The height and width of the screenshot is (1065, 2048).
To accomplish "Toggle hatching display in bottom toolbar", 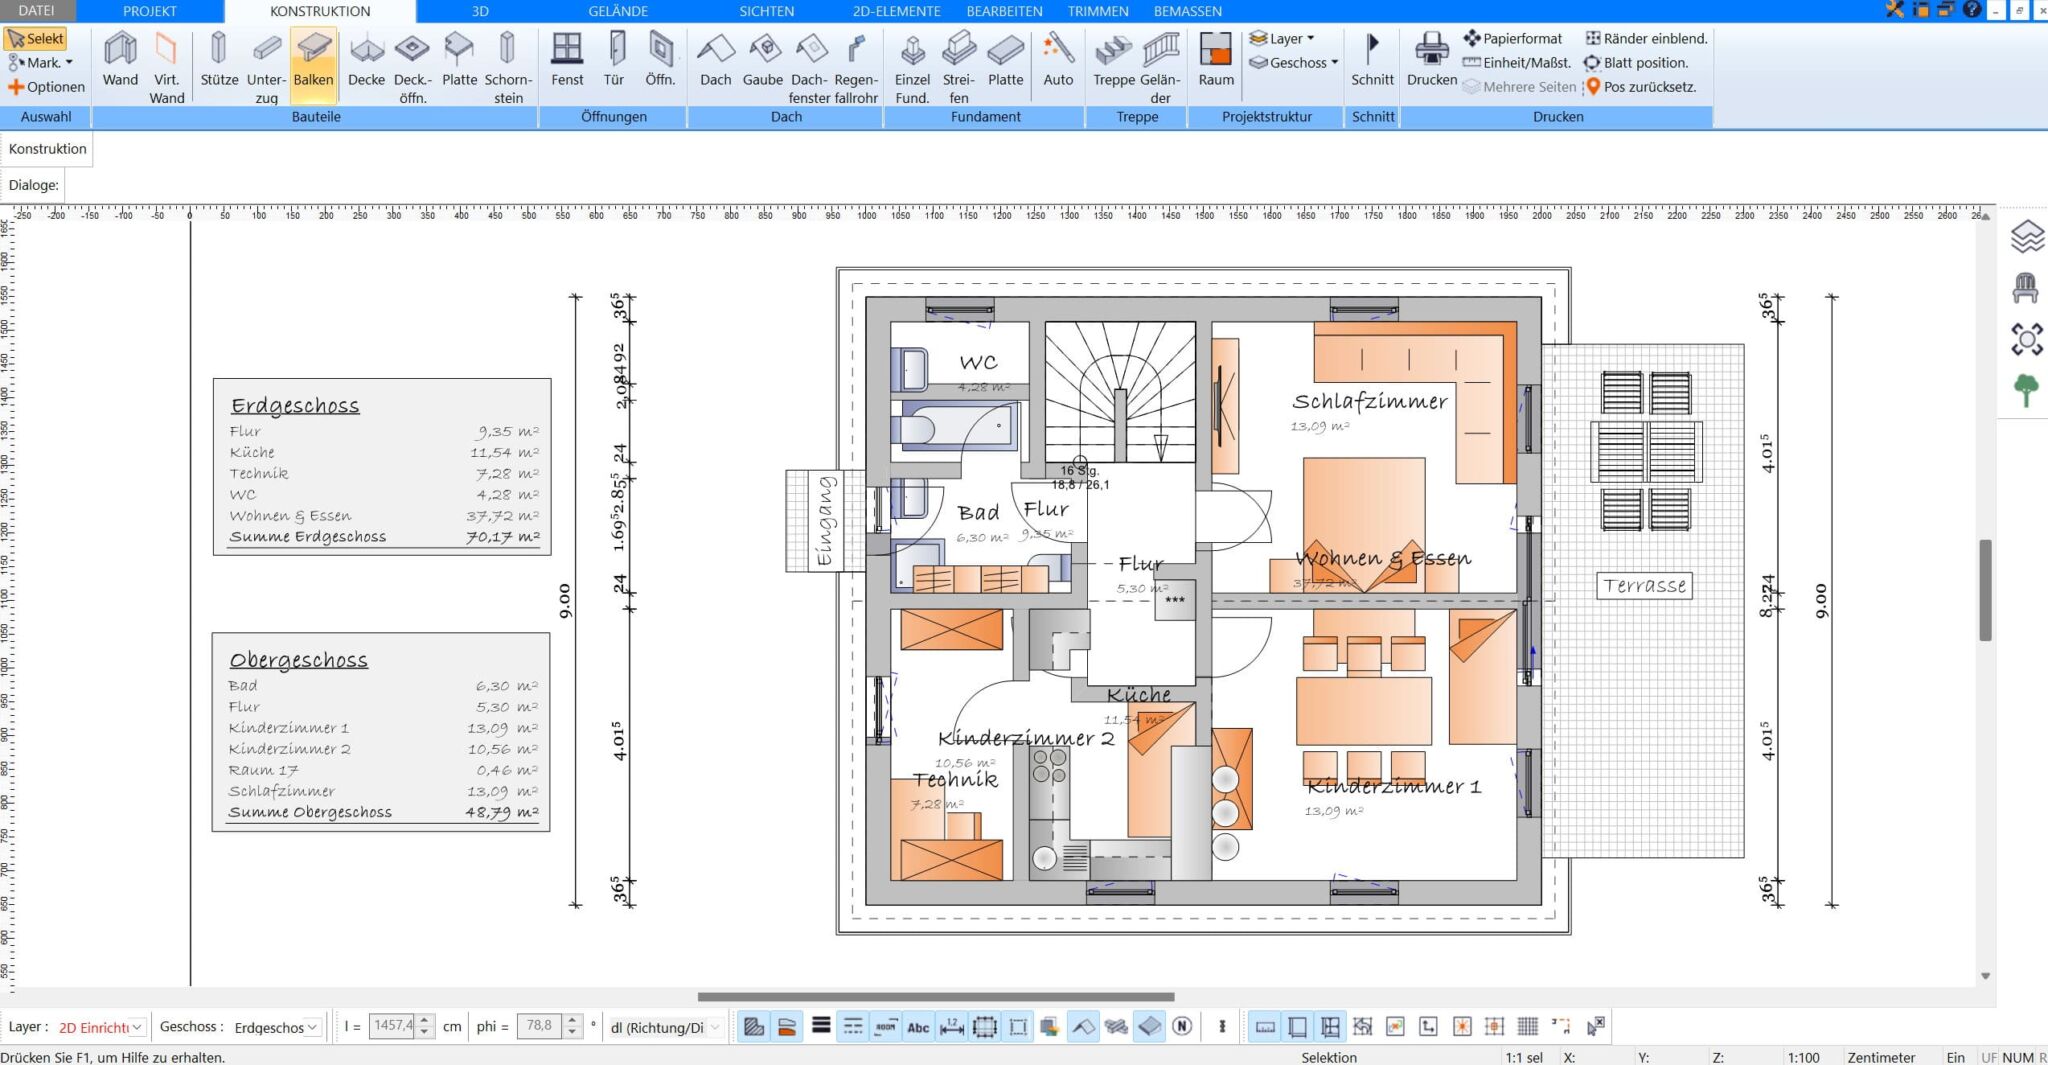I will pyautogui.click(x=754, y=1026).
